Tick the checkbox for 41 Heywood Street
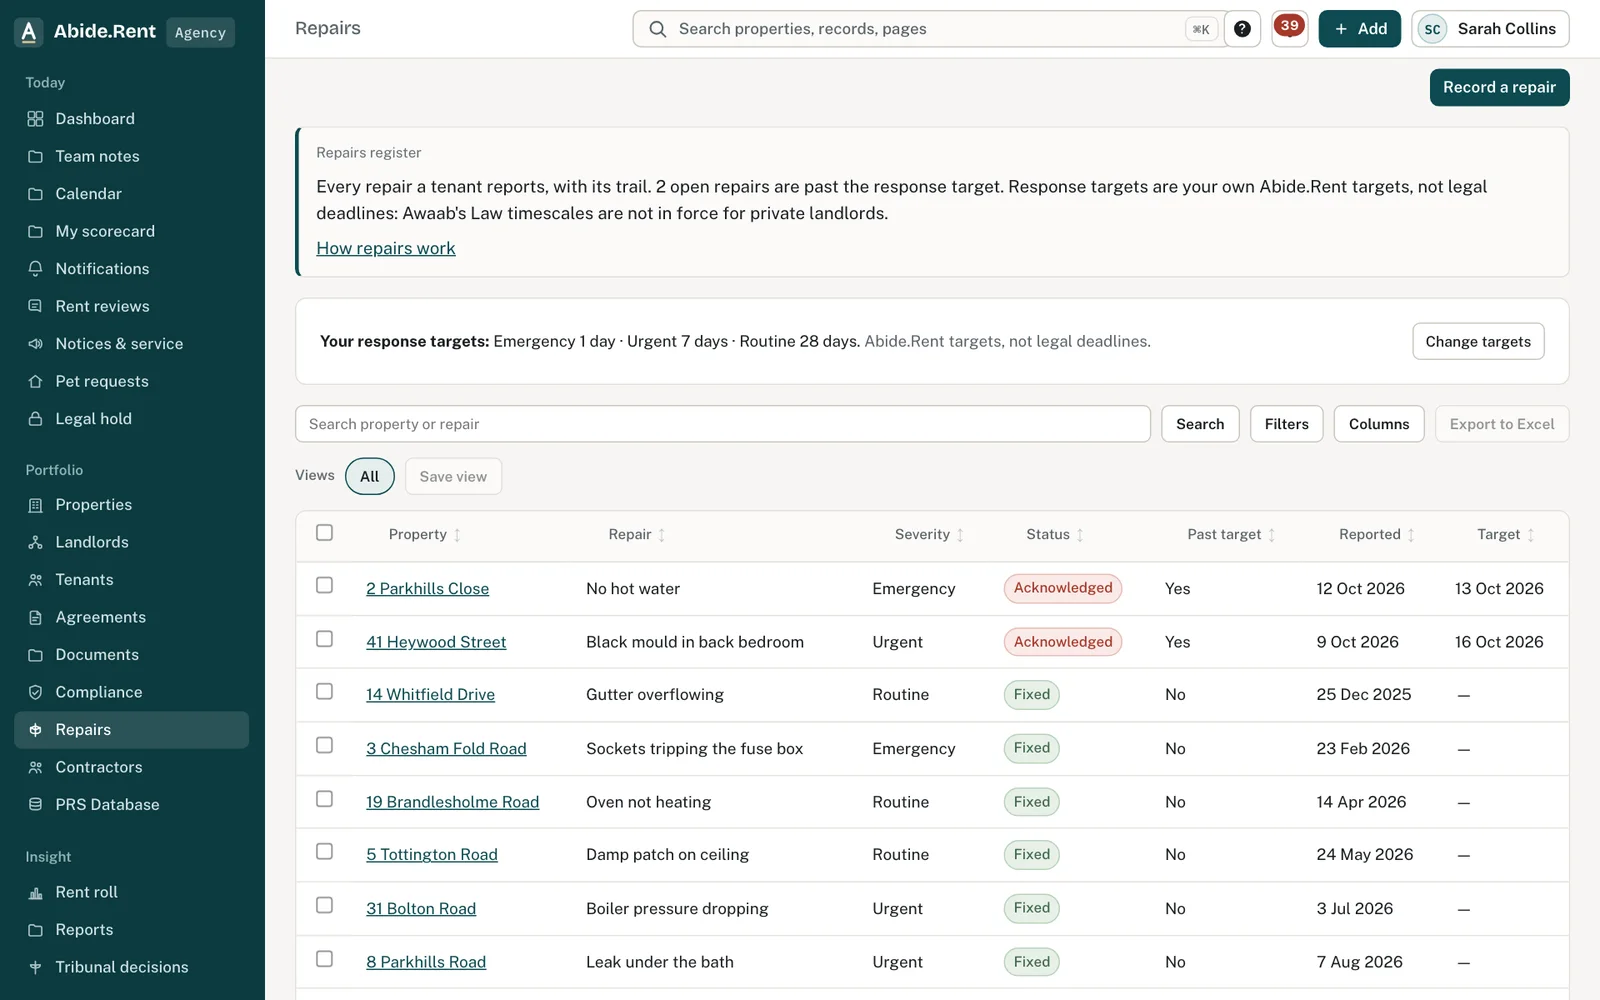This screenshot has height=1000, width=1600. point(324,639)
